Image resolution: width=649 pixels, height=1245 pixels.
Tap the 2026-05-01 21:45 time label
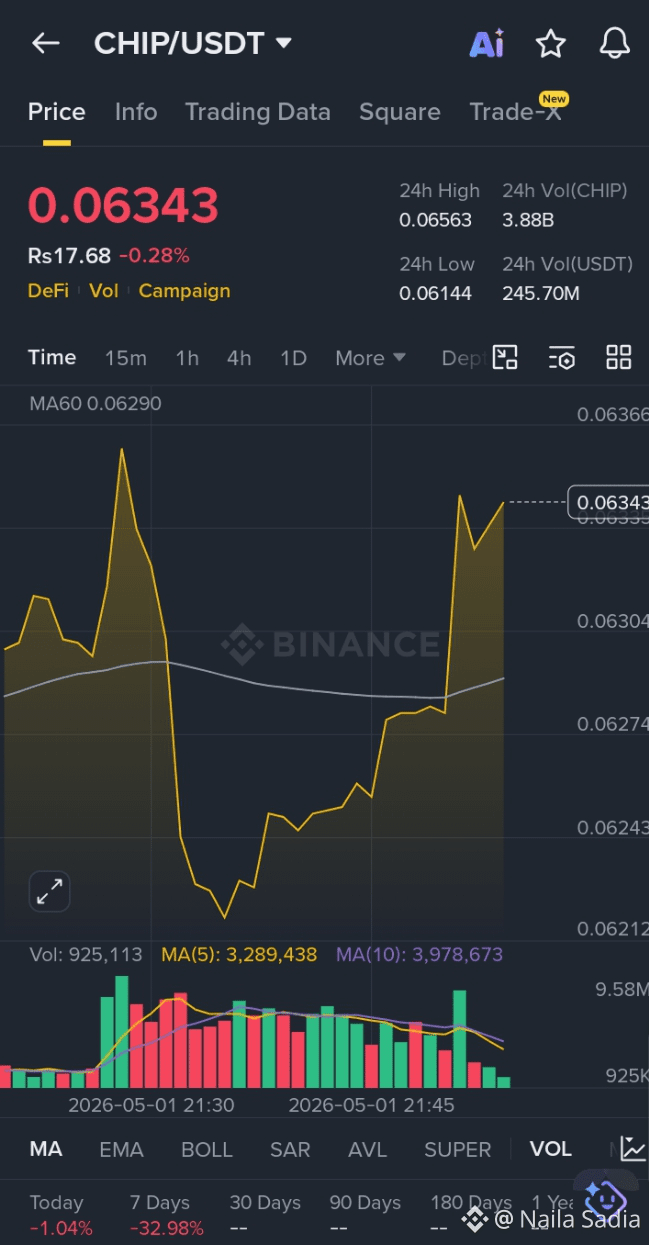coord(371,1105)
